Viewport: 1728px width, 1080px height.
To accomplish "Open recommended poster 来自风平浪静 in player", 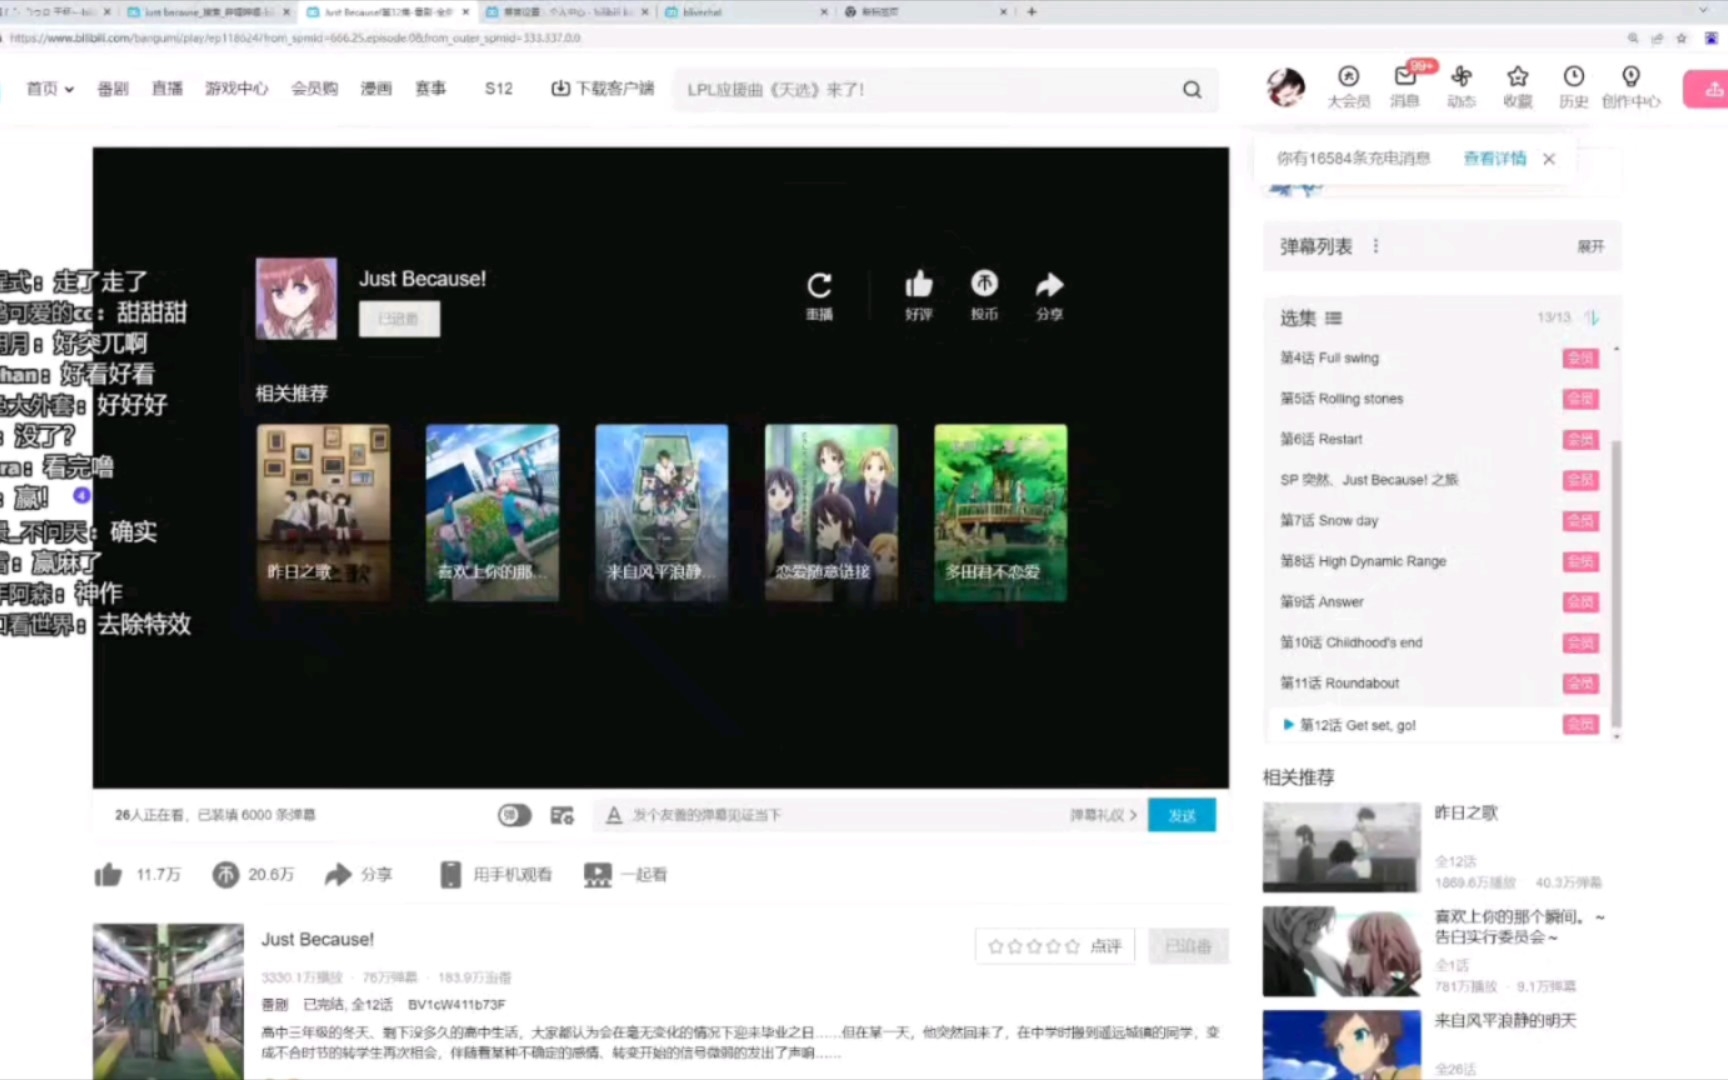I will click(x=662, y=512).
